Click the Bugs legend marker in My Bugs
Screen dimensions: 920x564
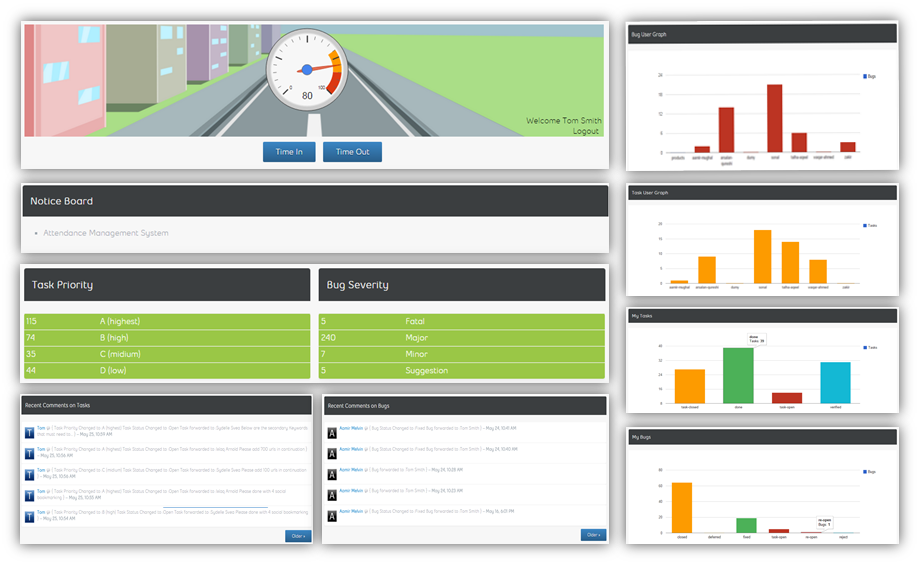(x=865, y=472)
